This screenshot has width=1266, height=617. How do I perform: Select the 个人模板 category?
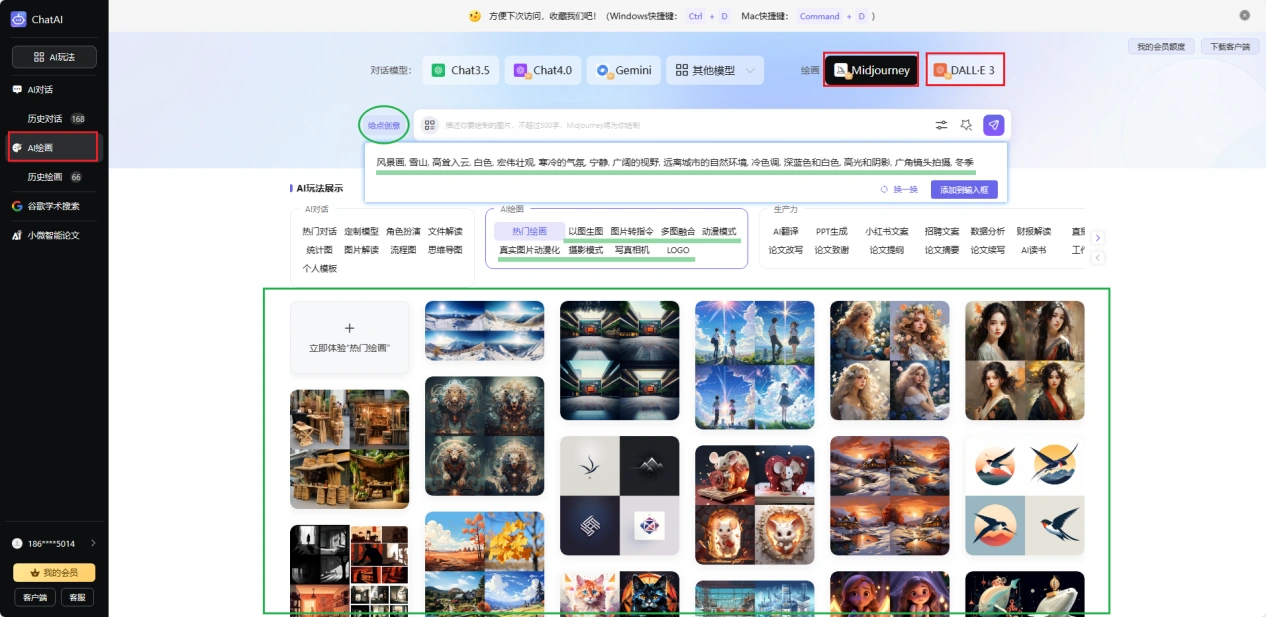point(319,269)
